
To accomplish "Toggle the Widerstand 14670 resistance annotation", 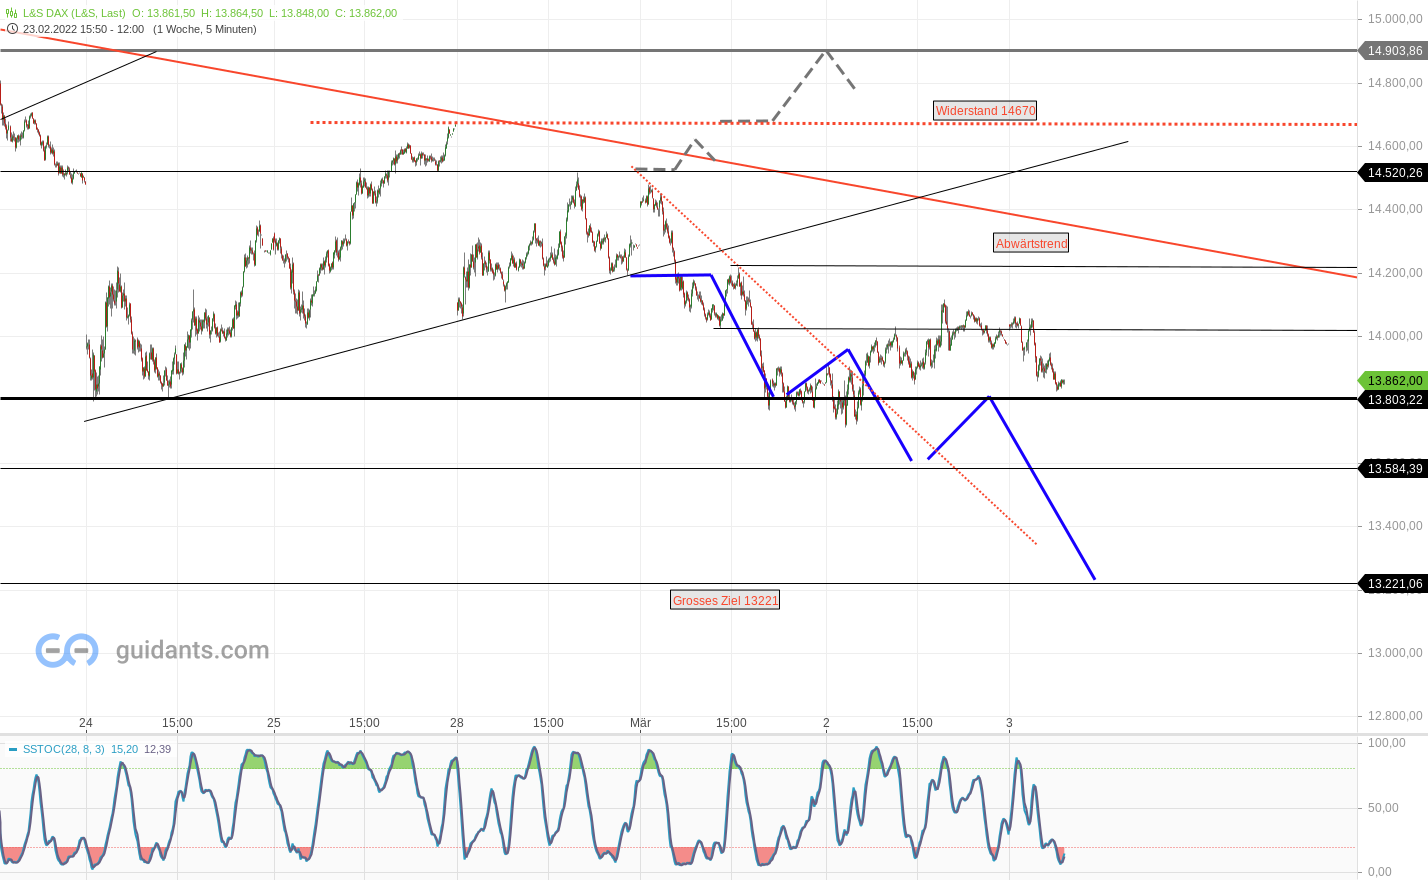I will [985, 110].
